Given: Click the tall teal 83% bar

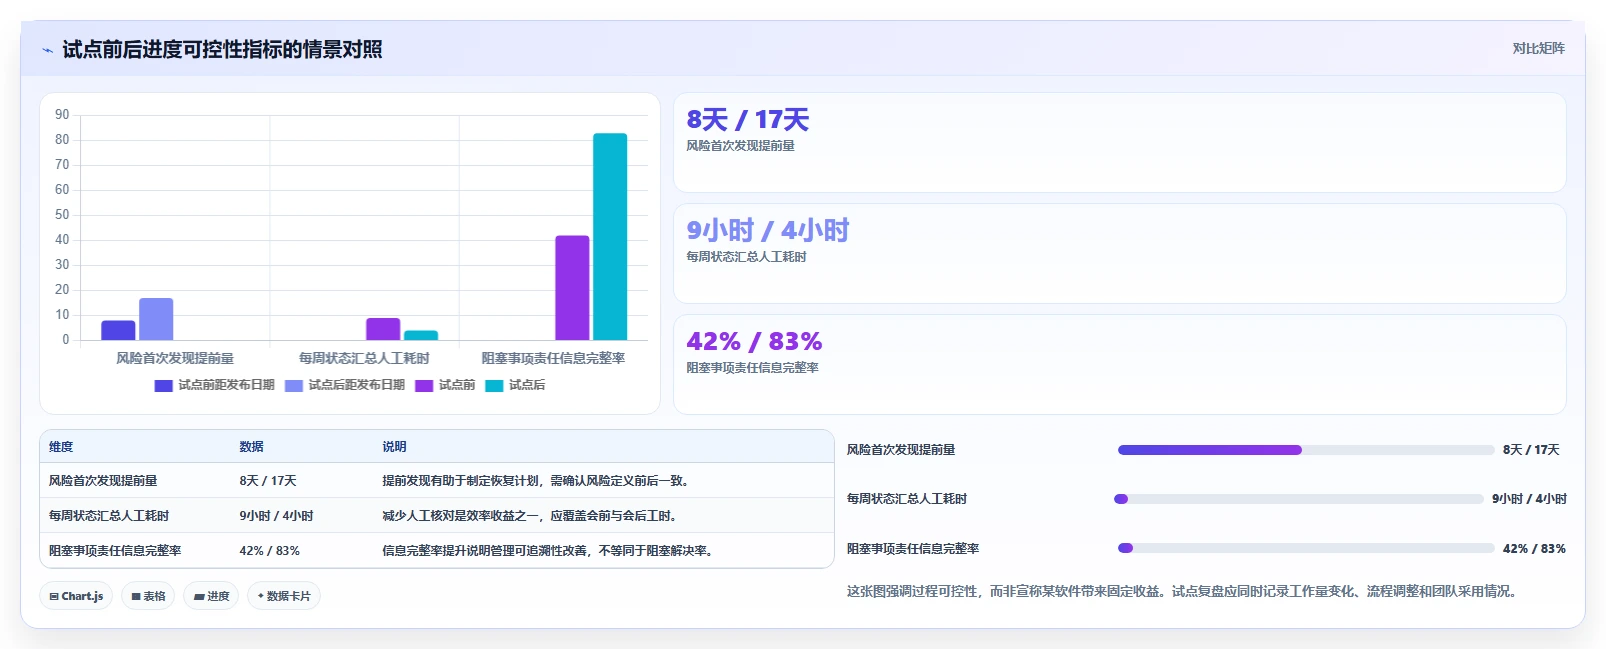Looking at the screenshot, I should pos(610,236).
